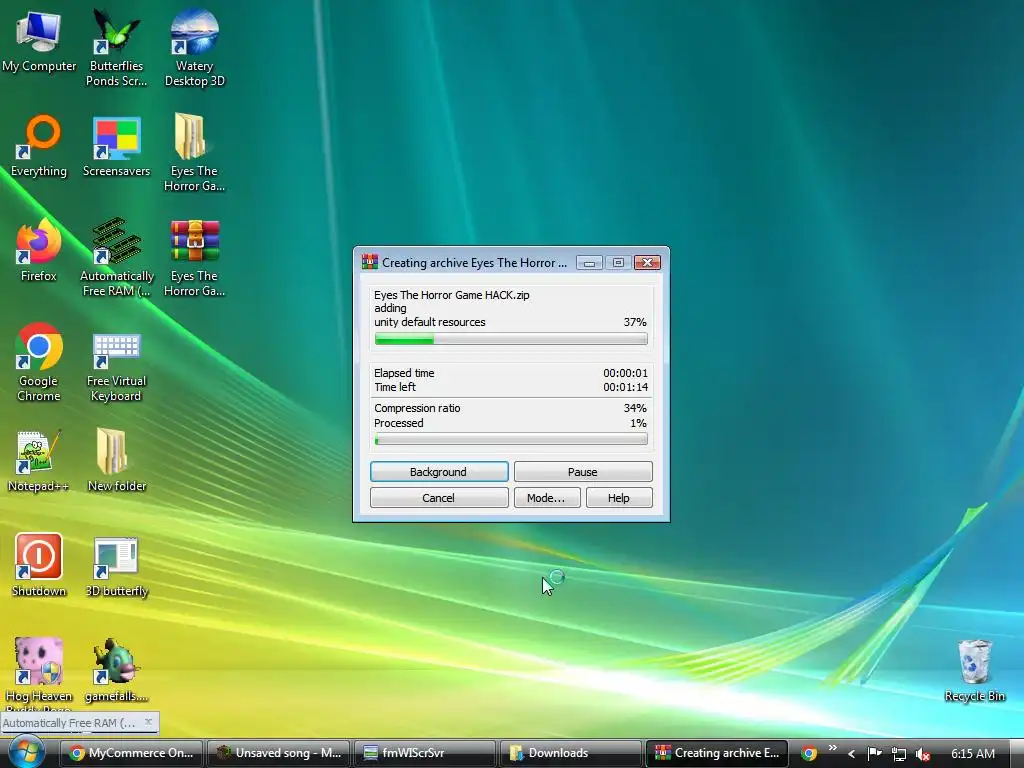Select the Recycle Bin icon
Viewport: 1024px width, 768px height.
click(974, 671)
